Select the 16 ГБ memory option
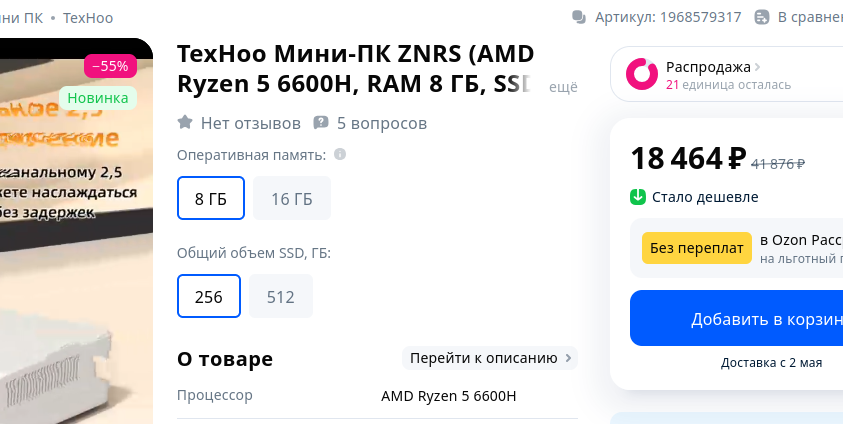843x424 pixels. tap(291, 198)
